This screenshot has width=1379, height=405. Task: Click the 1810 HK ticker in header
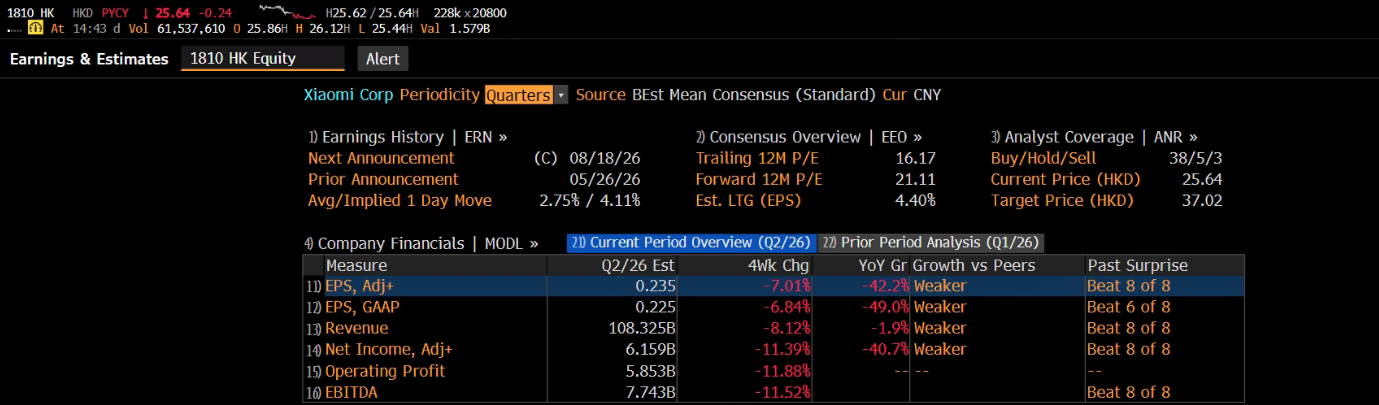(x=30, y=13)
